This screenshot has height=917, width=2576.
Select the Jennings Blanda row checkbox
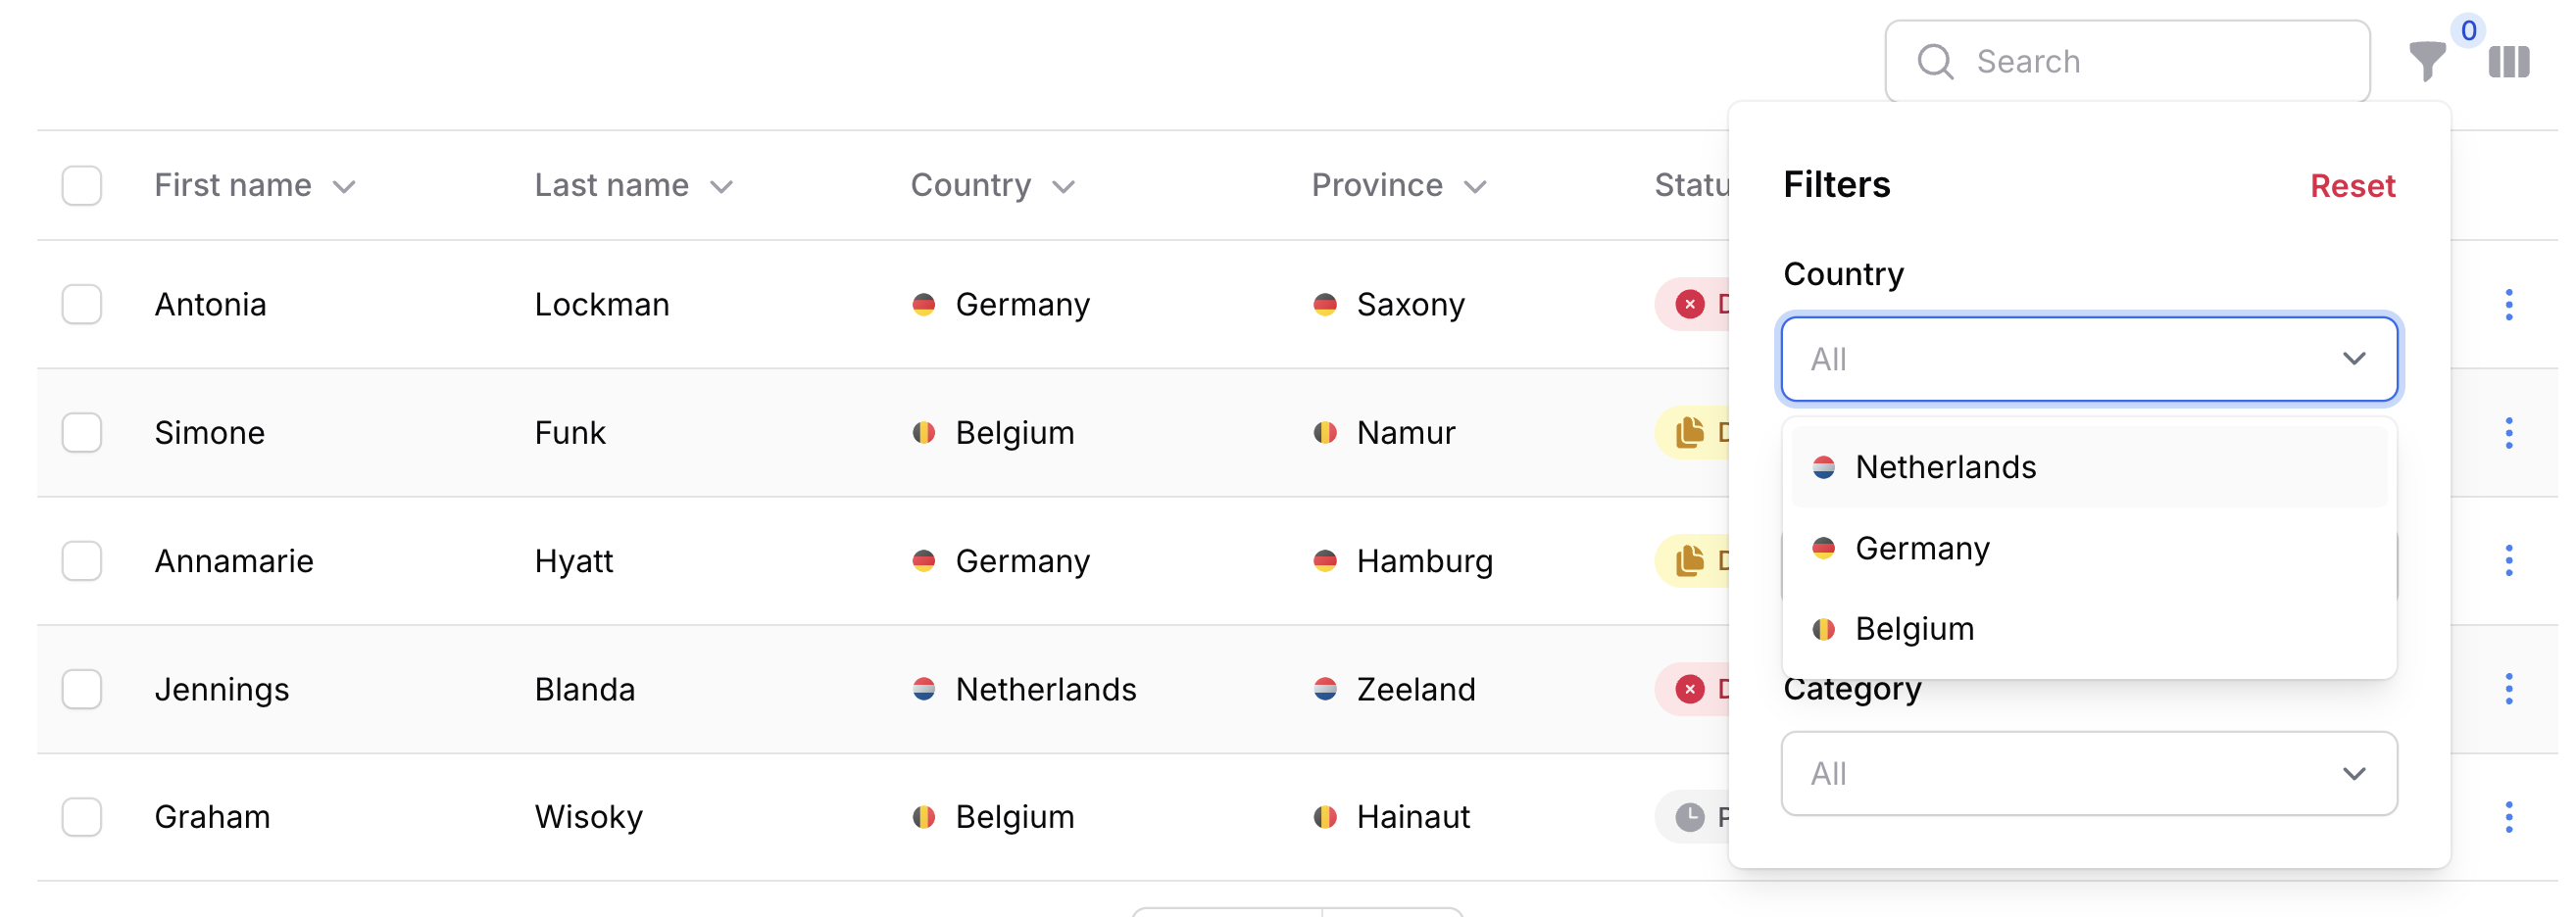pos(82,689)
